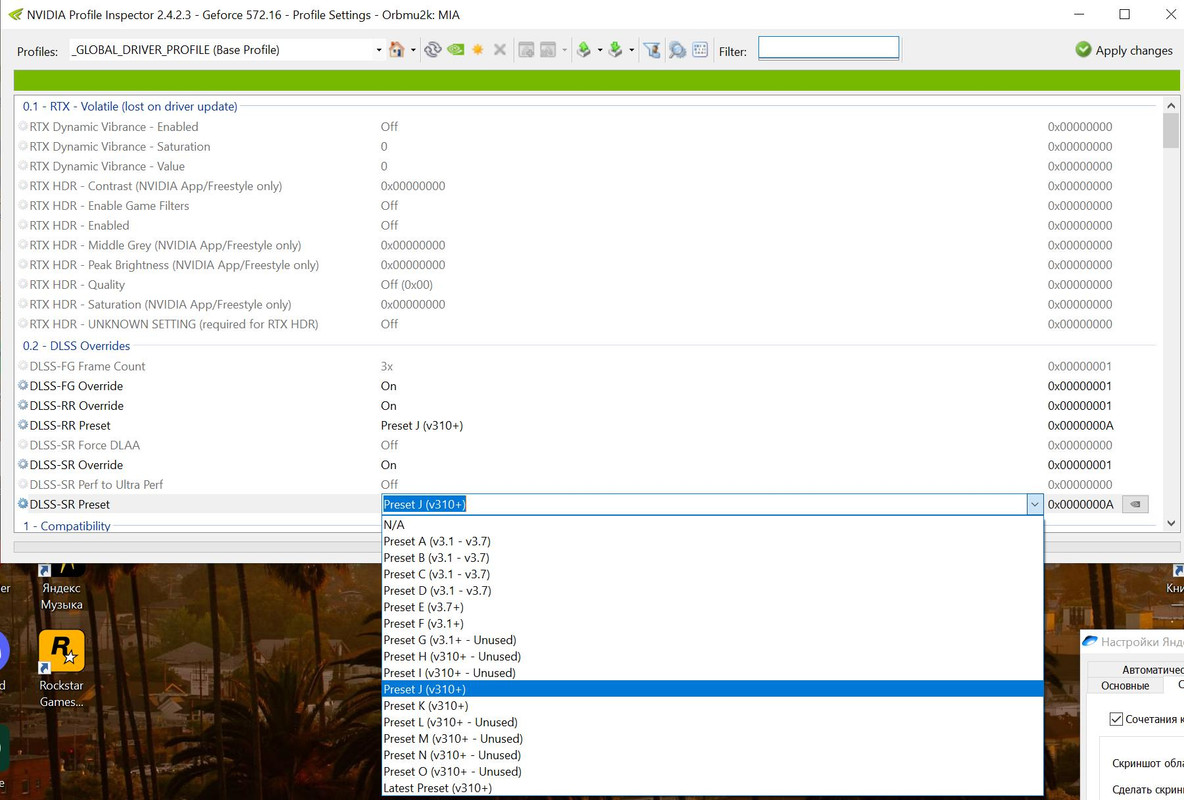
Task: Click the gear icon of DLSS-SR Override row
Action: click(x=23, y=465)
